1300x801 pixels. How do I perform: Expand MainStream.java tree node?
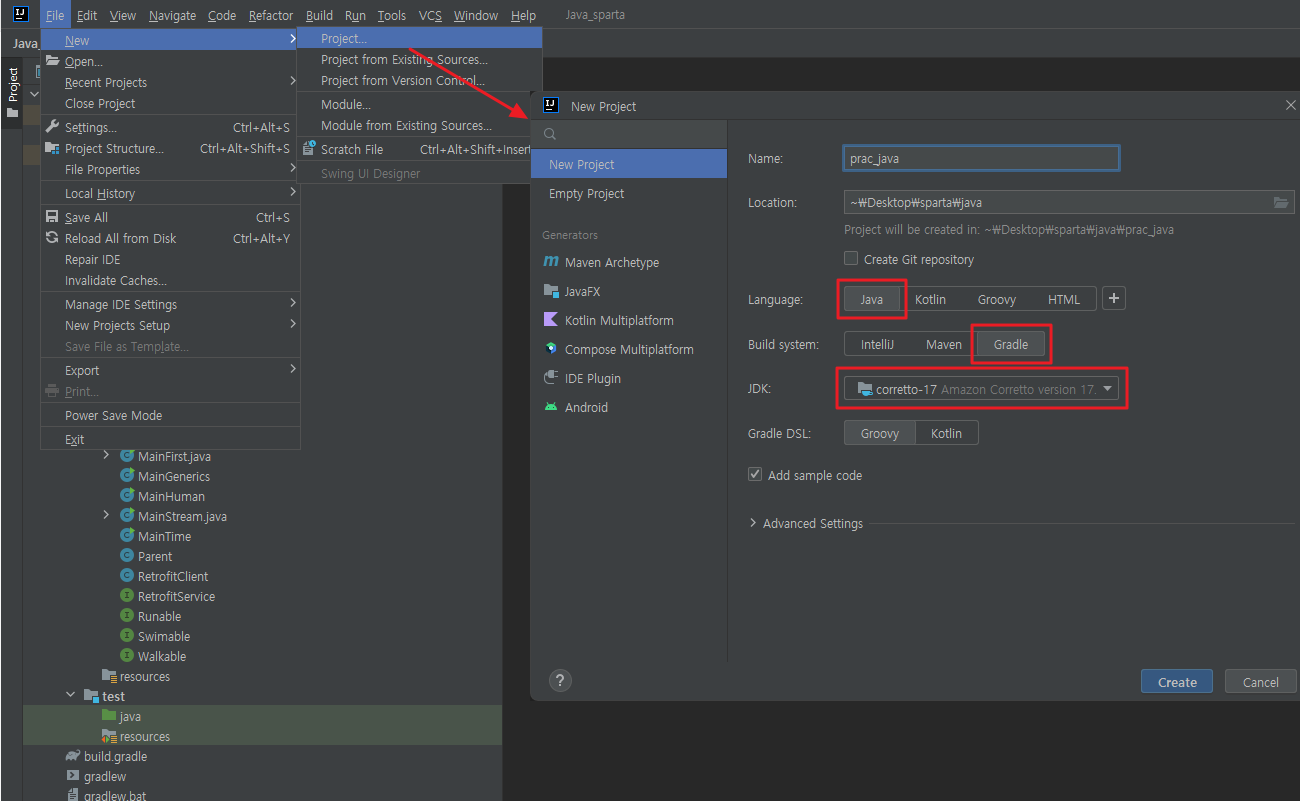click(x=107, y=515)
